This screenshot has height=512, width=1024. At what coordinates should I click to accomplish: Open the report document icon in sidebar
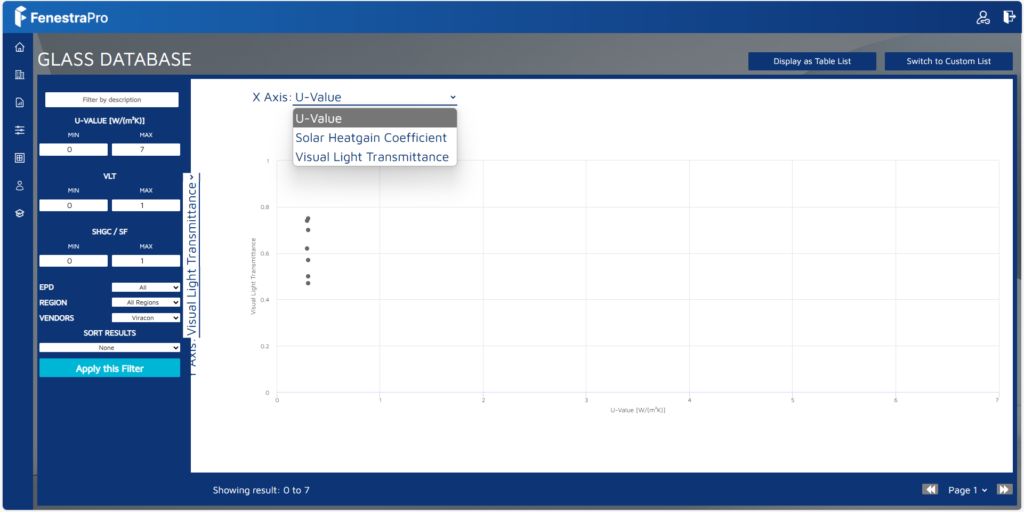tap(20, 102)
